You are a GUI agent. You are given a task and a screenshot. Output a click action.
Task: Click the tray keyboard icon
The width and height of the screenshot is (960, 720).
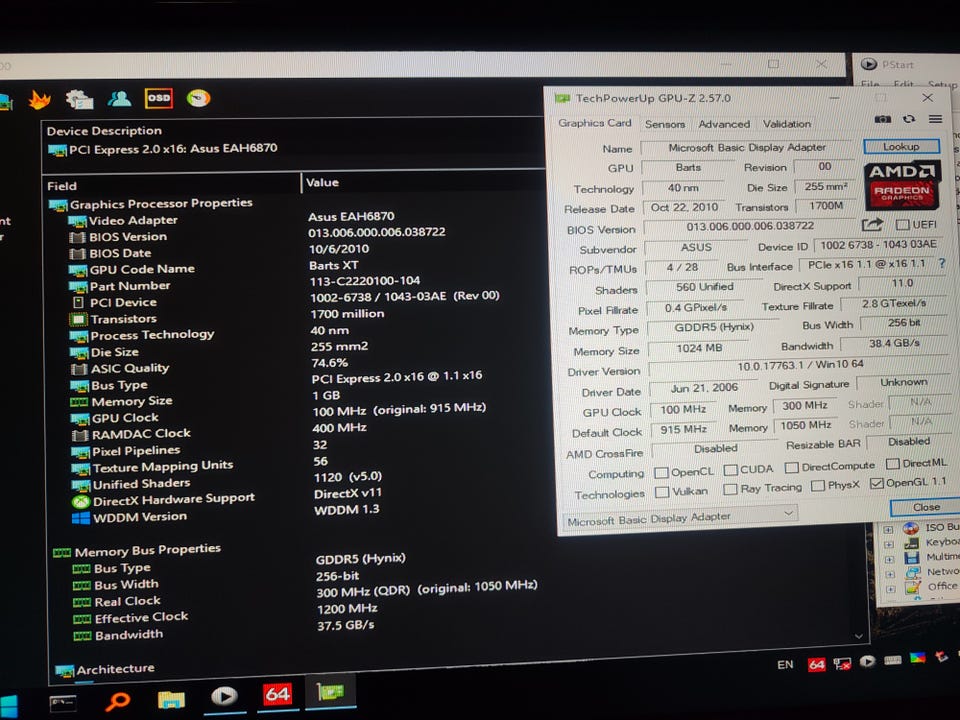tap(893, 660)
